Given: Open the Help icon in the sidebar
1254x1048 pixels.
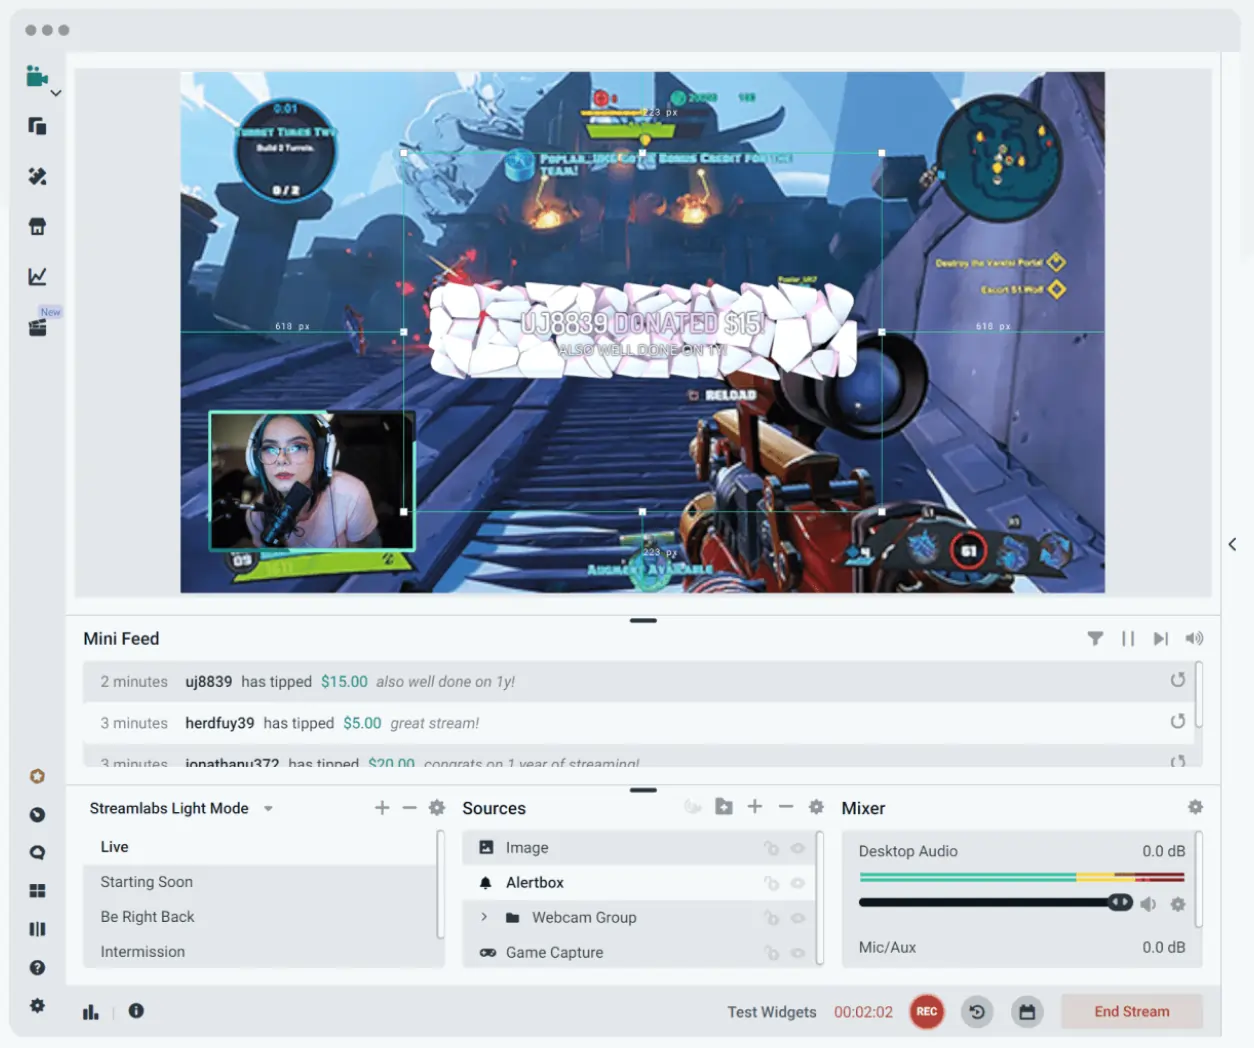Looking at the screenshot, I should pos(37,968).
